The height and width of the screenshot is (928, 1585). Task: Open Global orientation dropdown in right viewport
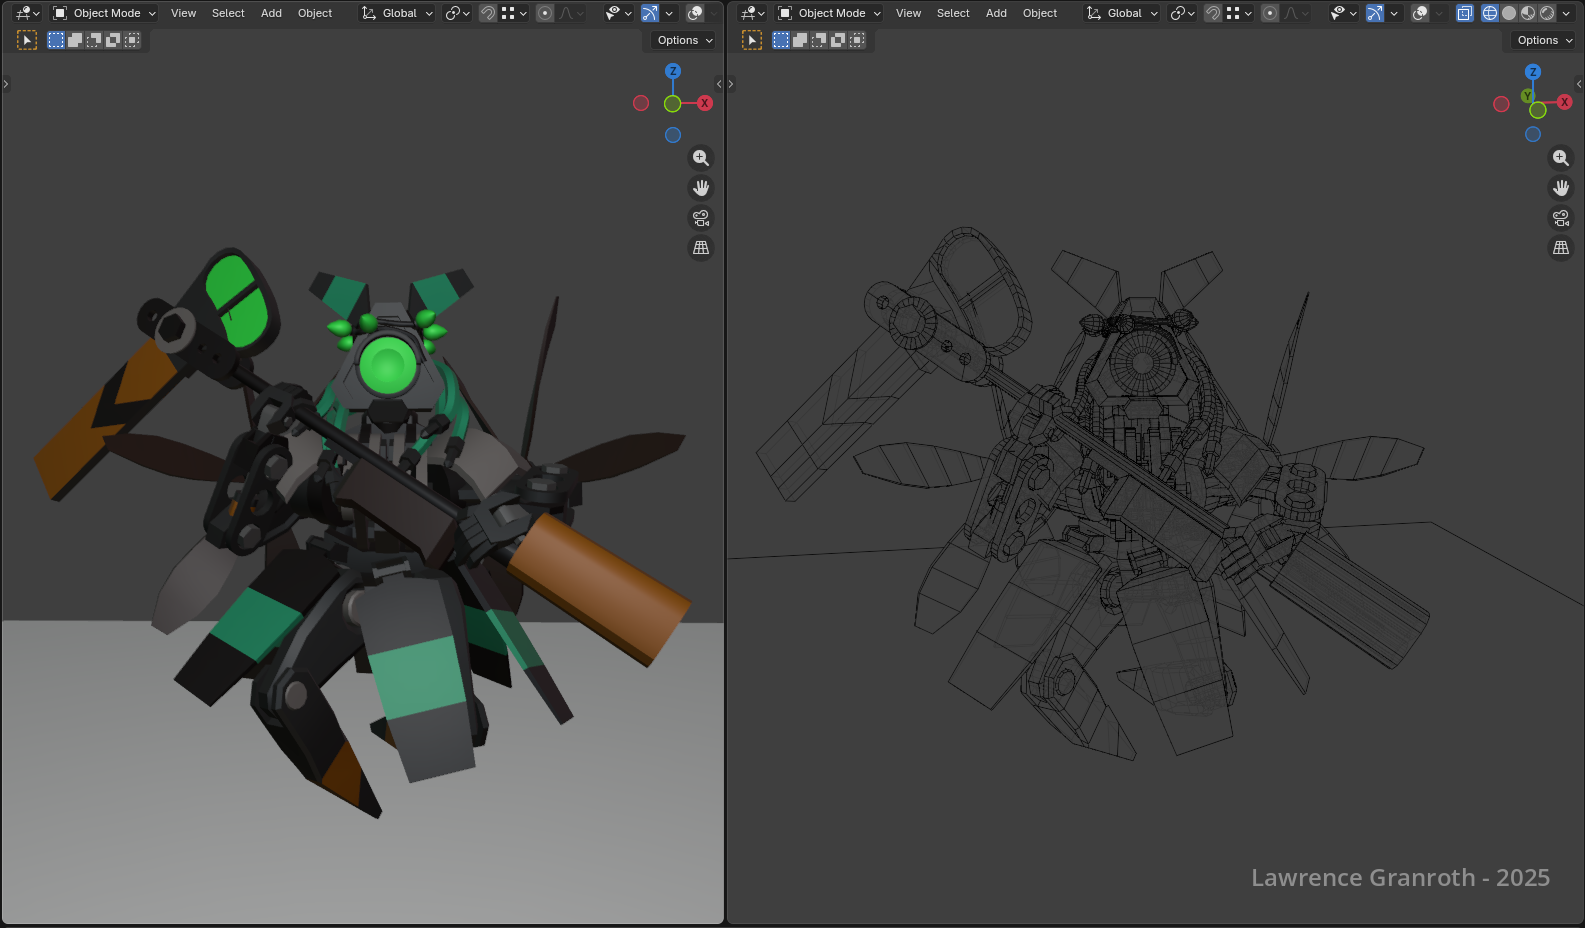[x=1124, y=13]
